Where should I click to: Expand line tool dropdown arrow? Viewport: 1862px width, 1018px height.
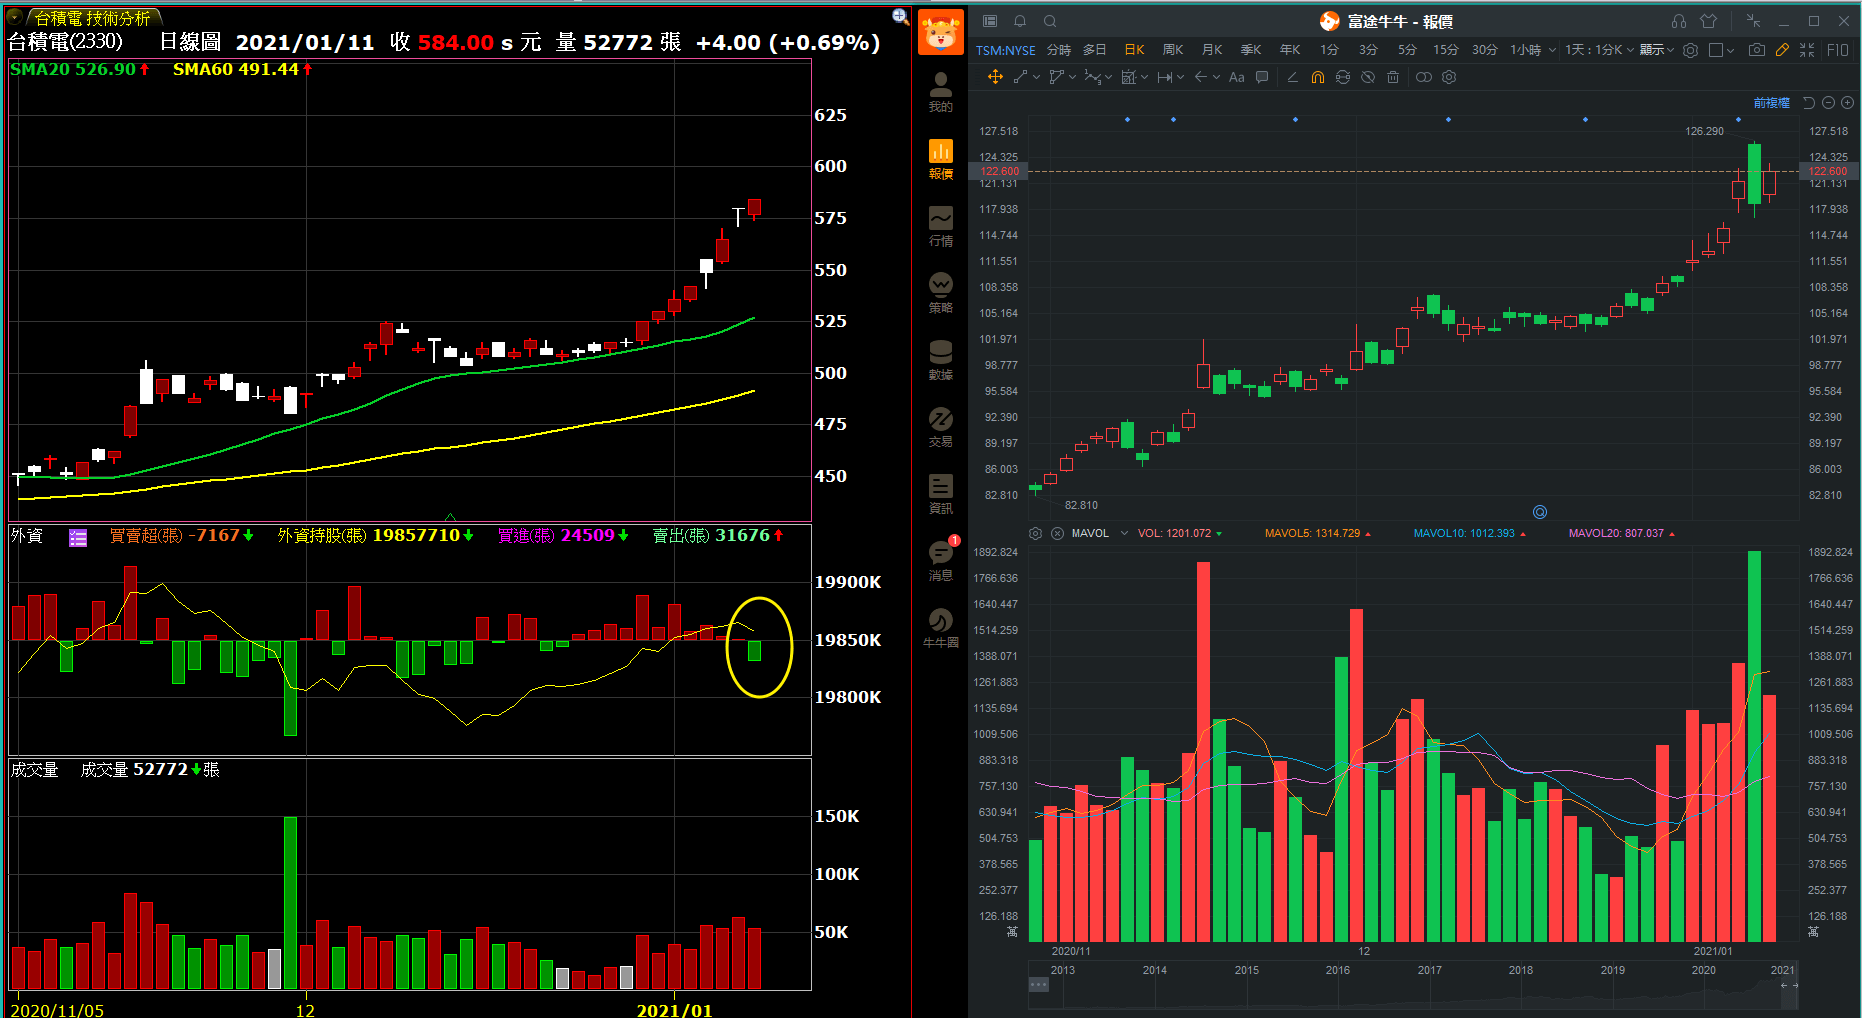click(1036, 77)
